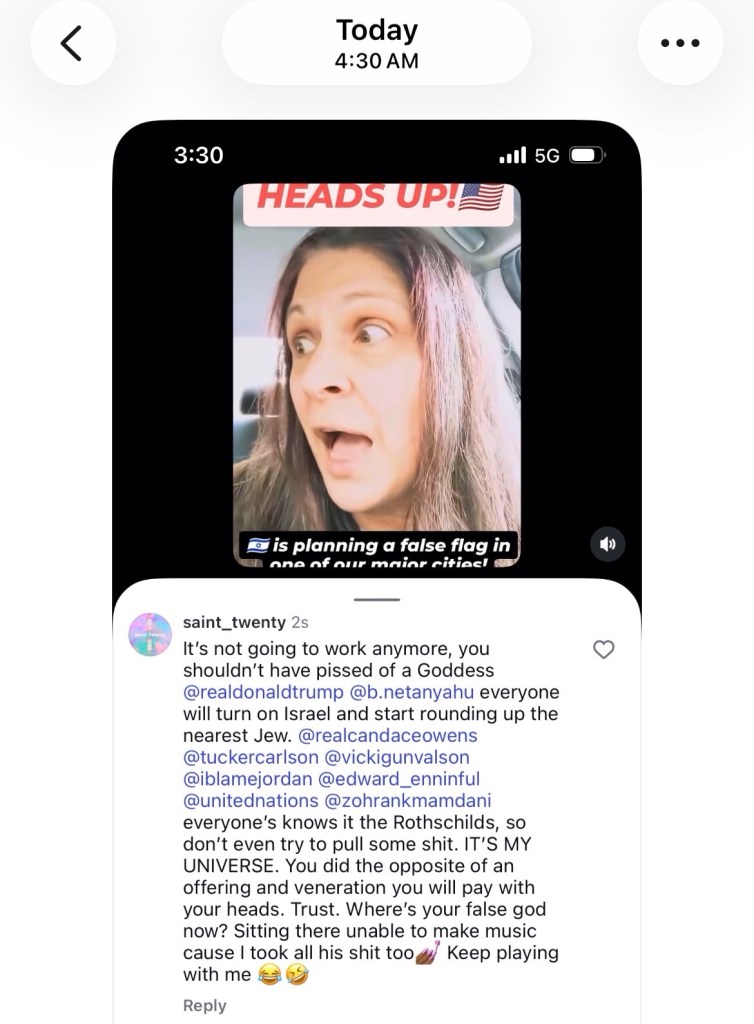Open the @vickigunvalson mention
The width and height of the screenshot is (754, 1024).
coord(397,757)
